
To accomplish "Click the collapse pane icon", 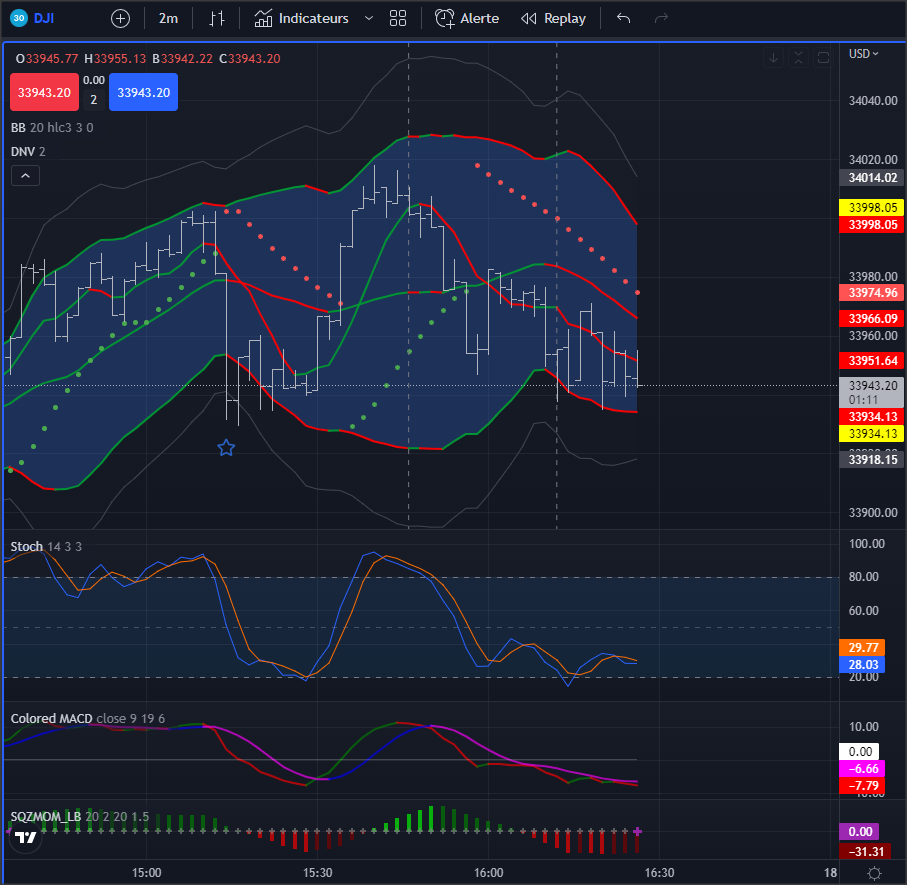I will pos(798,57).
